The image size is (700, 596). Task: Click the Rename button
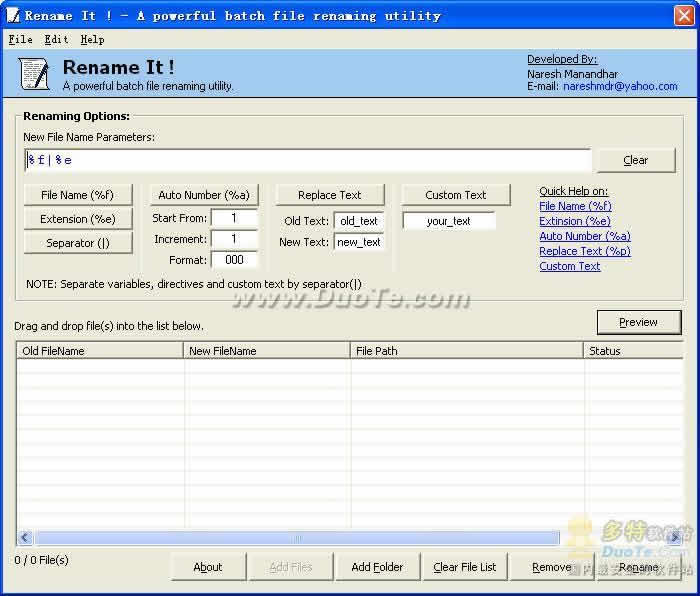click(x=639, y=567)
